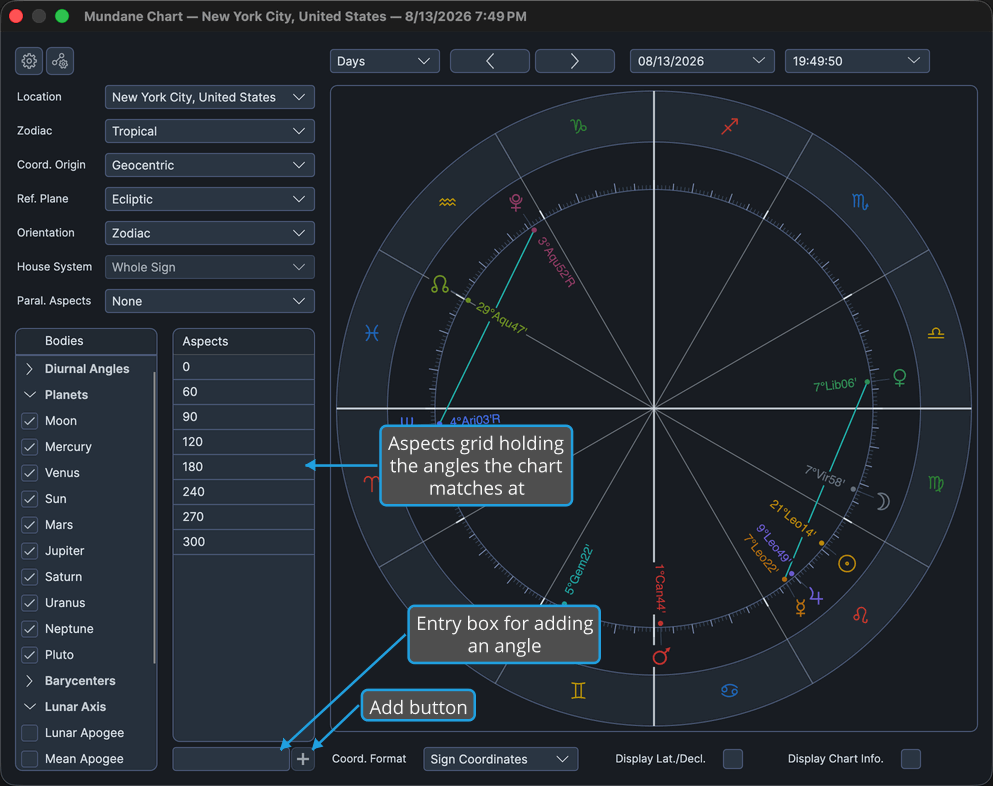
Task: Select the Moon crescent glyph in the chart
Action: click(883, 502)
